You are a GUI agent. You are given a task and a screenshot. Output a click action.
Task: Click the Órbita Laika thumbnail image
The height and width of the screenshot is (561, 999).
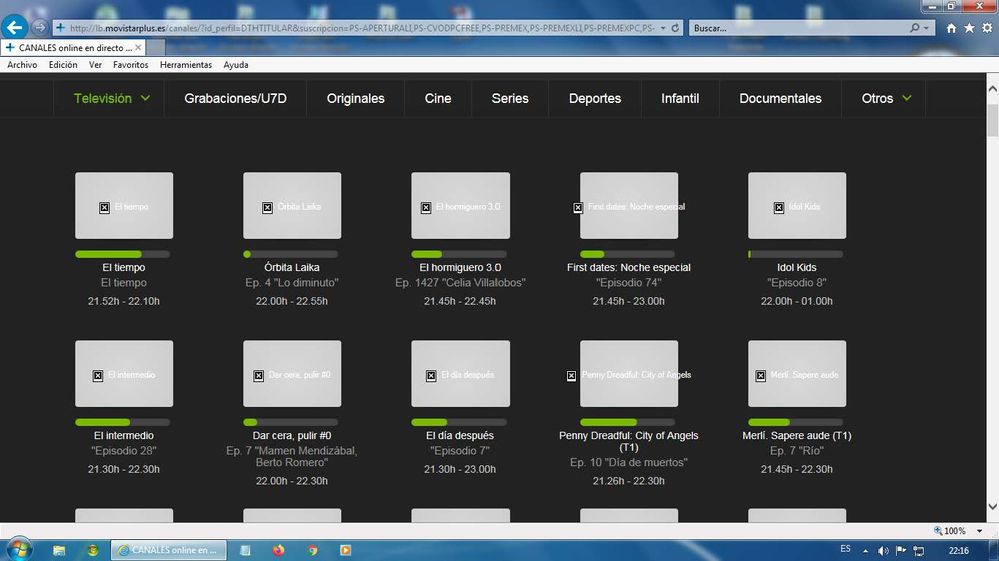click(x=292, y=206)
